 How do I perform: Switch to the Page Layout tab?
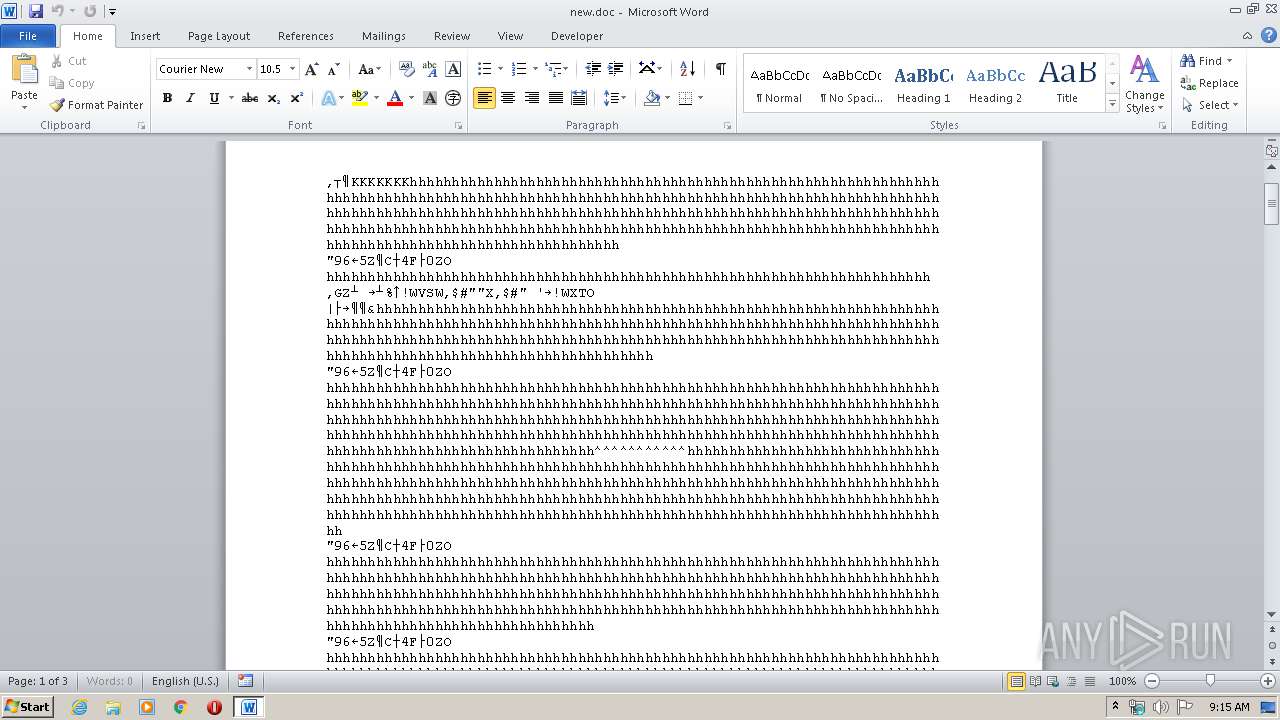(x=219, y=36)
